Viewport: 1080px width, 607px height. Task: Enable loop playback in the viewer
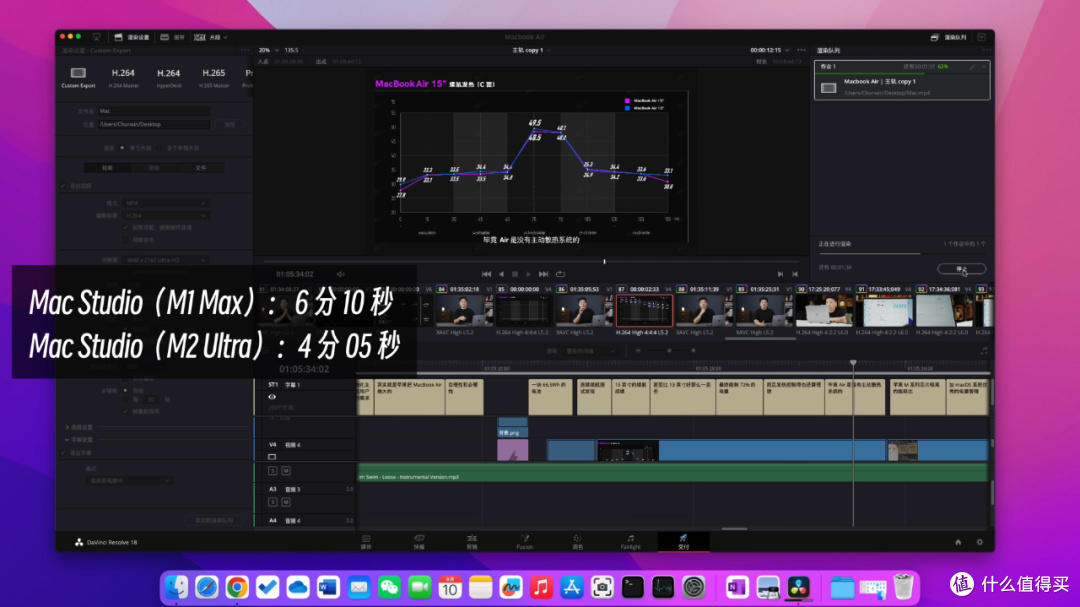560,273
